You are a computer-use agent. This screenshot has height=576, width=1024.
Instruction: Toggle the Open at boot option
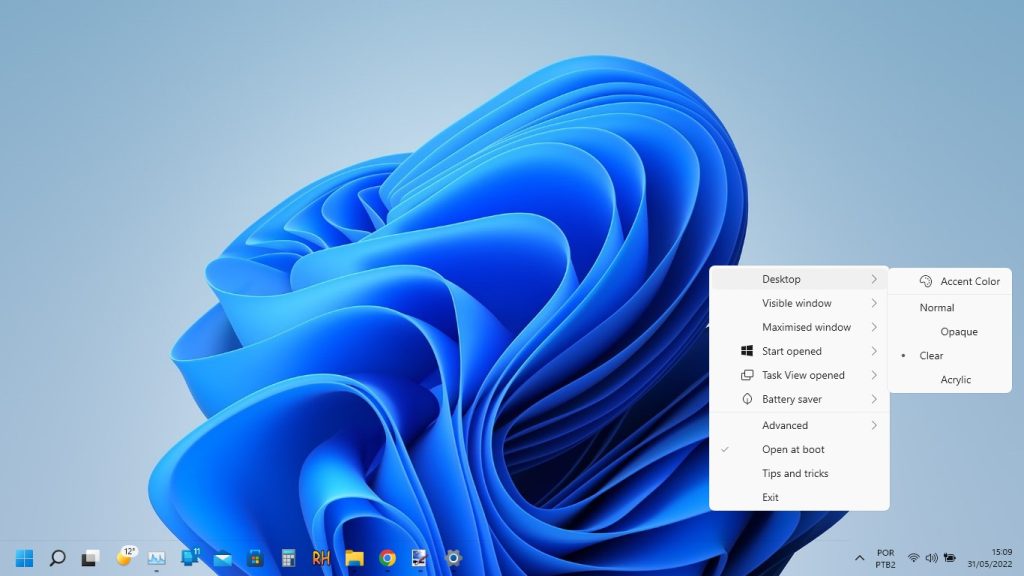click(792, 449)
